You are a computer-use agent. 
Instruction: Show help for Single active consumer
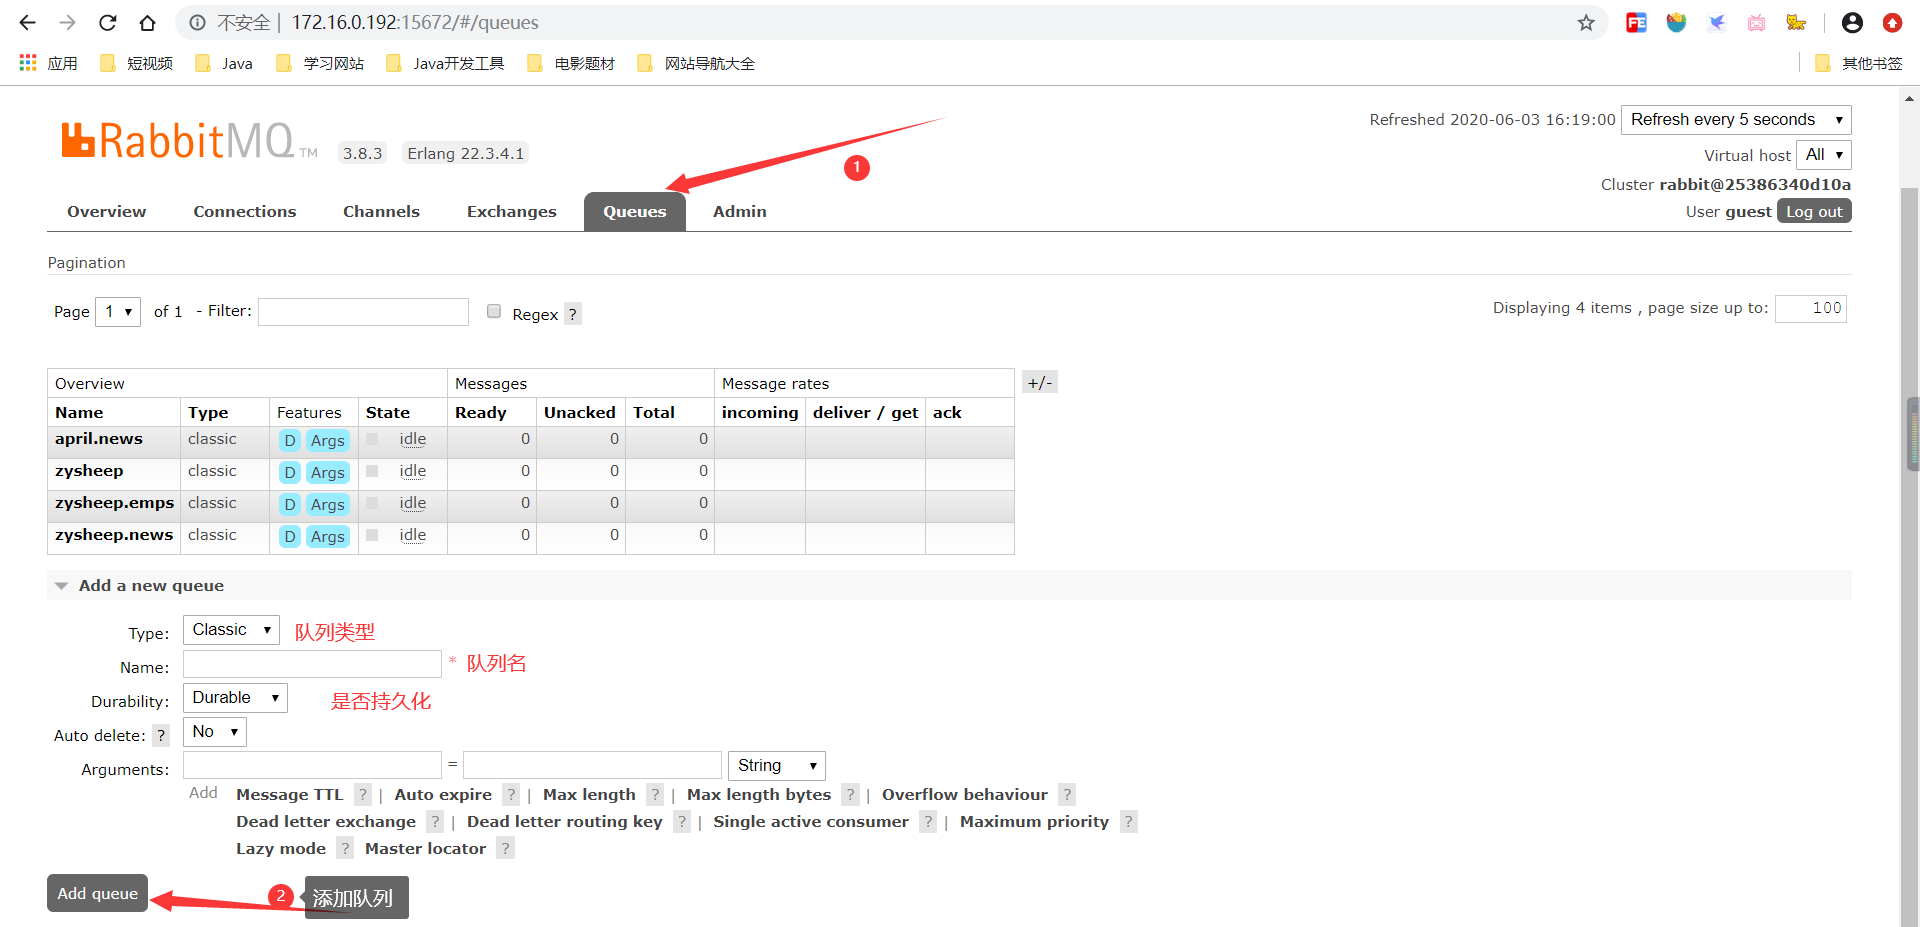click(928, 821)
